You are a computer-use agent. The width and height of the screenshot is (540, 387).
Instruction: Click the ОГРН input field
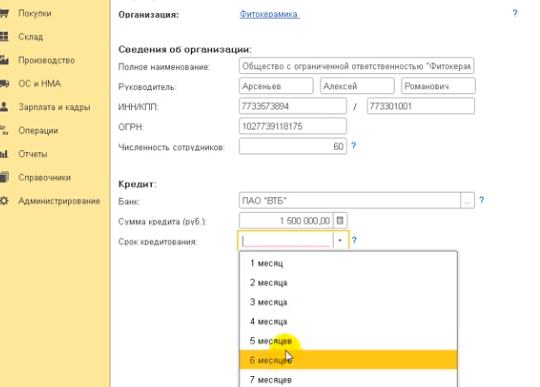pyautogui.click(x=293, y=126)
